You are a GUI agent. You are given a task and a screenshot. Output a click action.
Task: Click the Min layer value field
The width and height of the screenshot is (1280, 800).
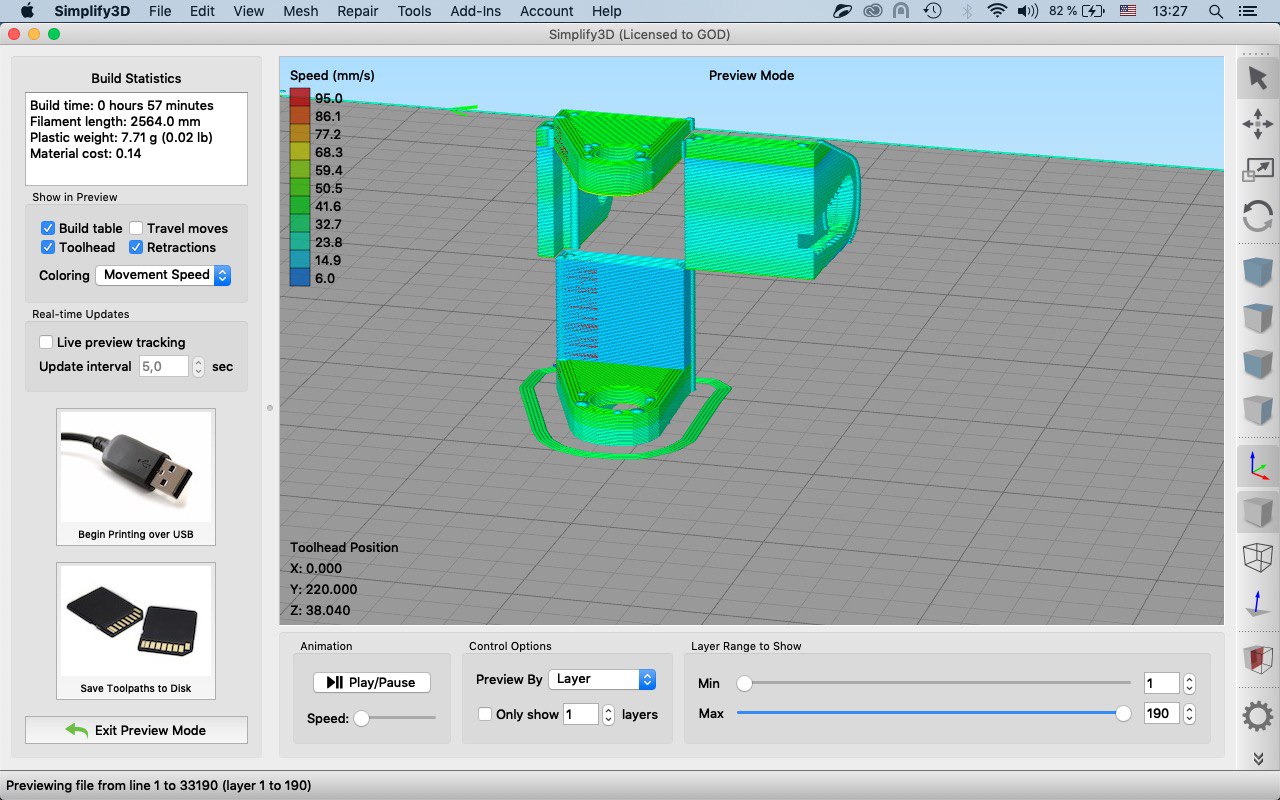[1162, 684]
